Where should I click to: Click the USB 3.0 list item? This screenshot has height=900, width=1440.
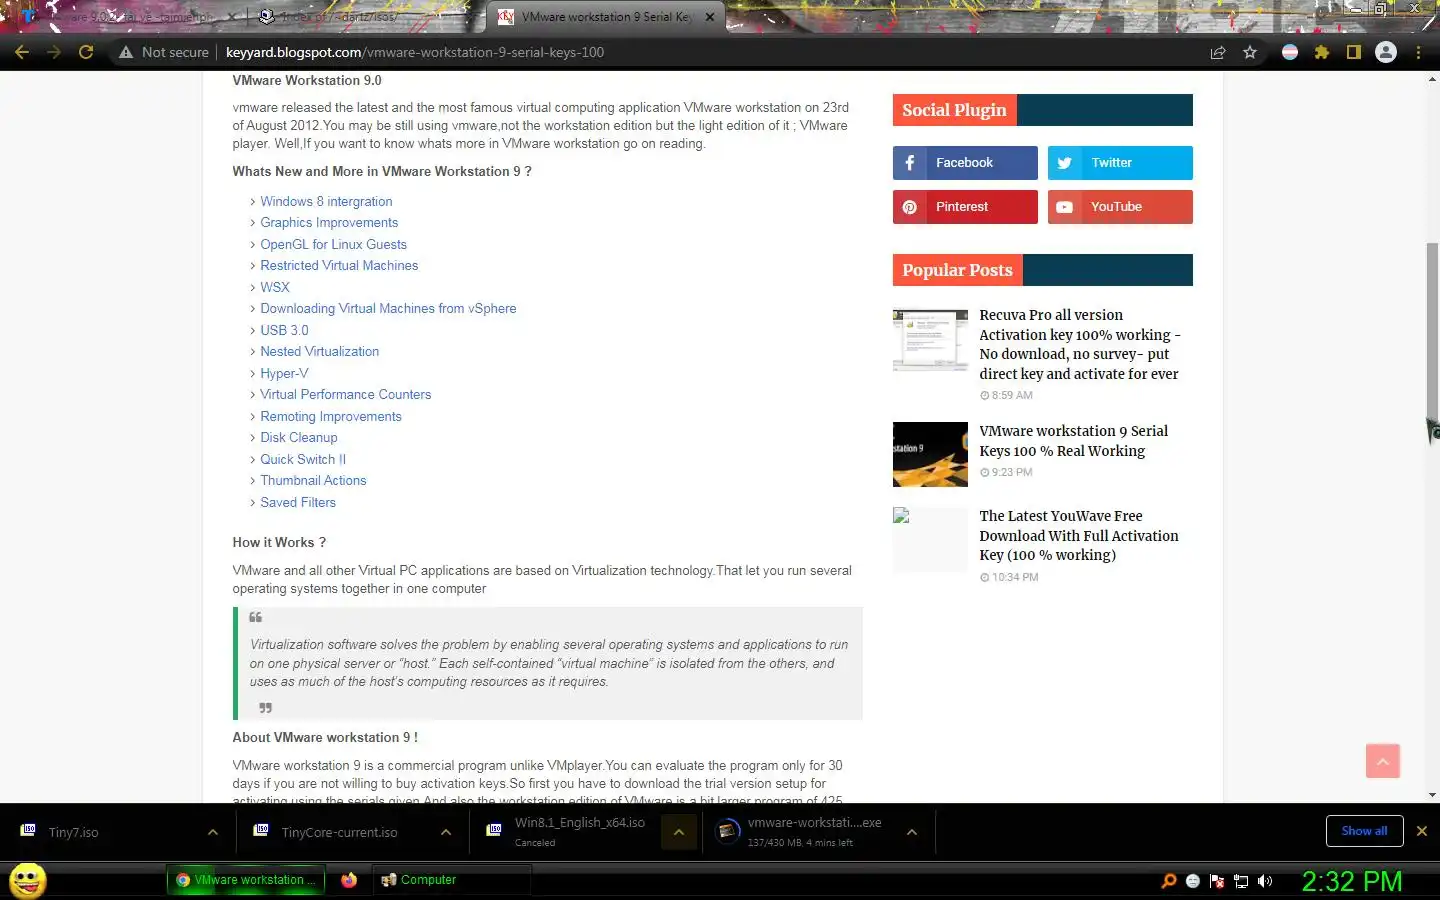pos(284,330)
